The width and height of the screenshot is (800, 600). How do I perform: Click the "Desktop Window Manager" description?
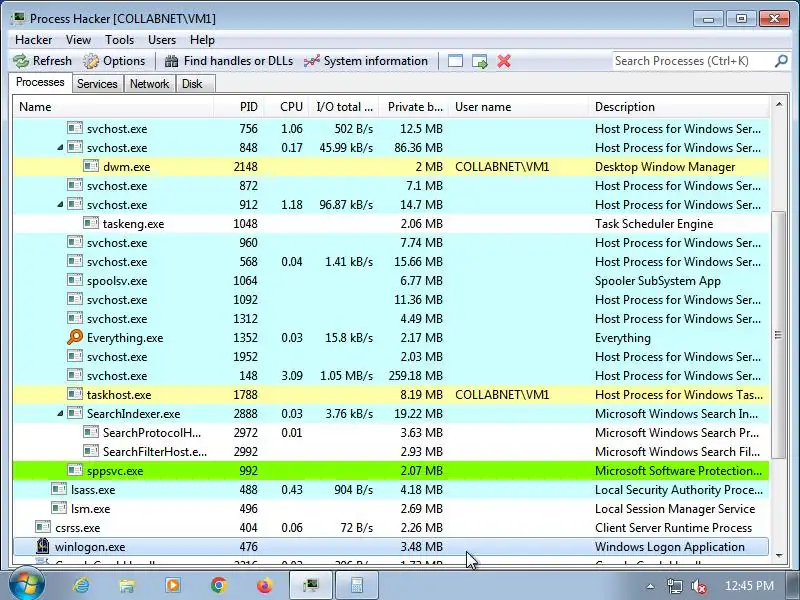coord(665,167)
